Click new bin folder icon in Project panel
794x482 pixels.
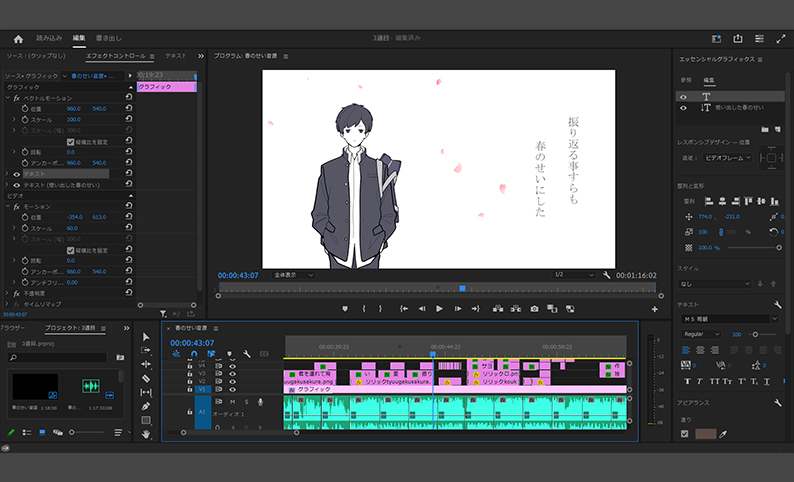(120, 357)
